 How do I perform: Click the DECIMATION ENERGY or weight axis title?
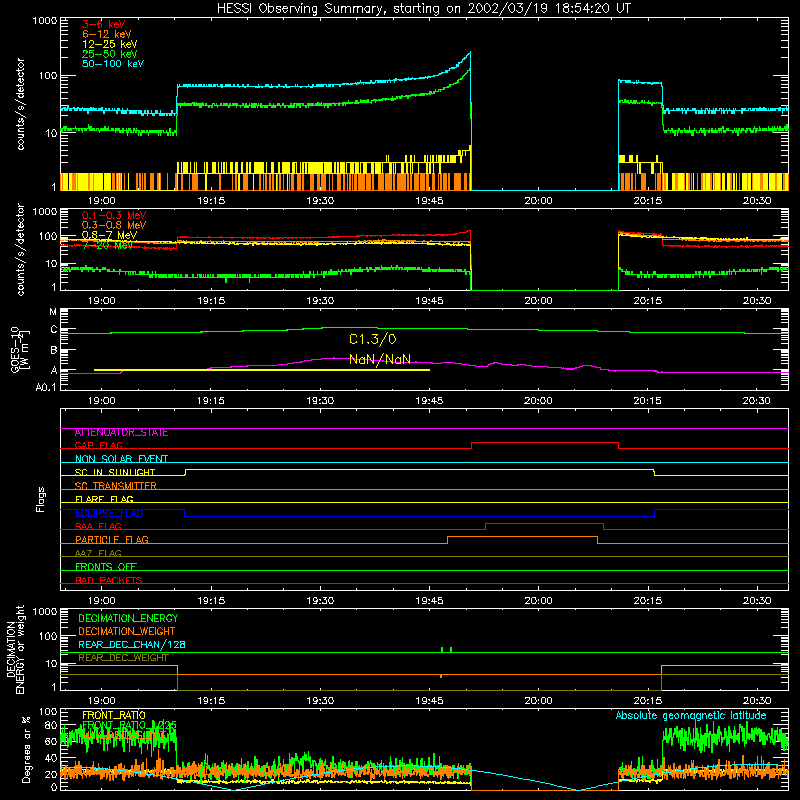tap(15, 649)
